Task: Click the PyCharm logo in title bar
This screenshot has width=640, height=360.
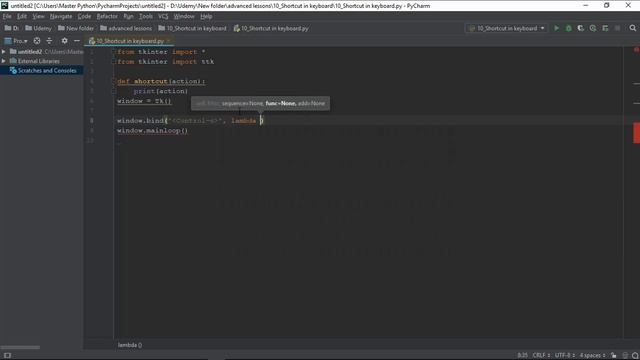Action: [4, 5]
